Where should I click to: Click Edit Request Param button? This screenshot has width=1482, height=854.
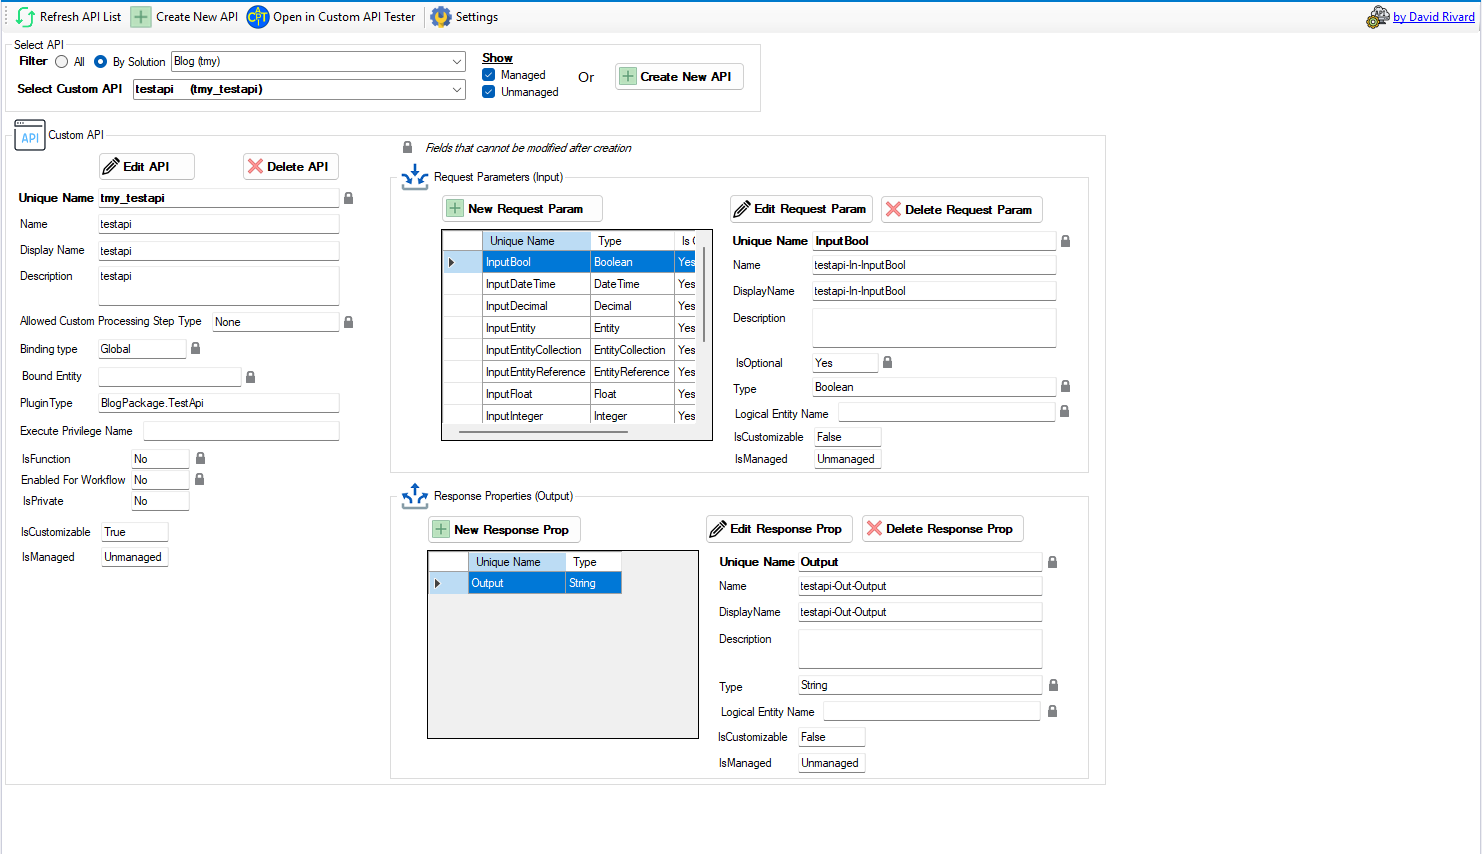(x=801, y=209)
